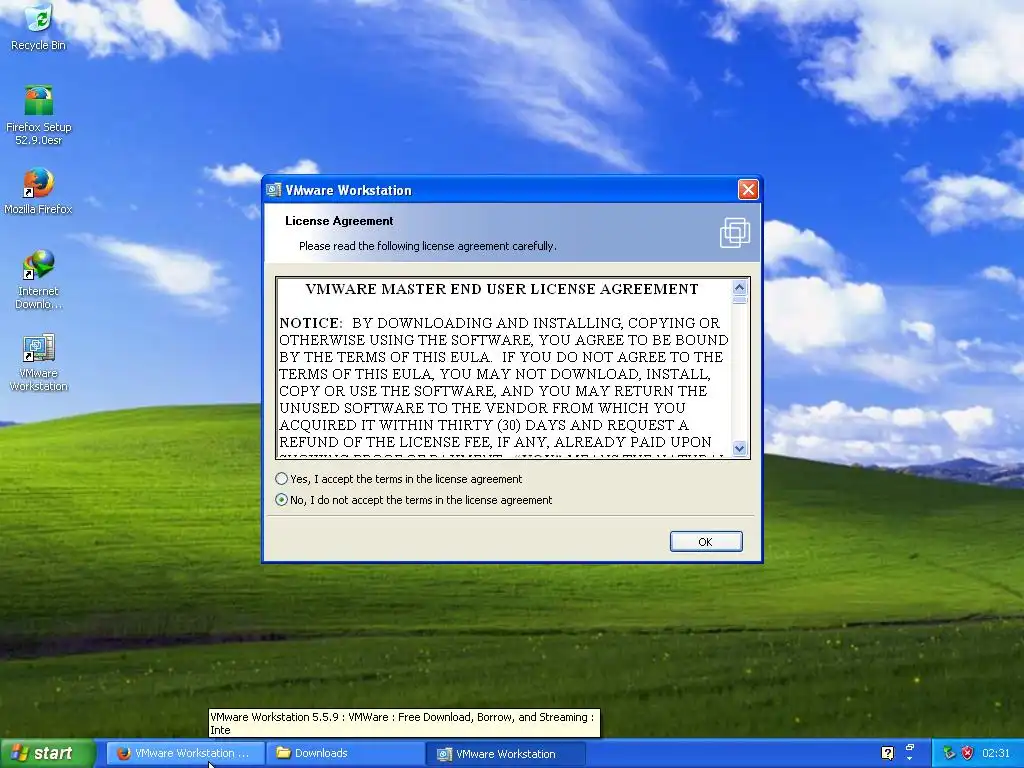This screenshot has height=768, width=1024.
Task: Click the language bar help icon in the taskbar
Action: click(887, 753)
